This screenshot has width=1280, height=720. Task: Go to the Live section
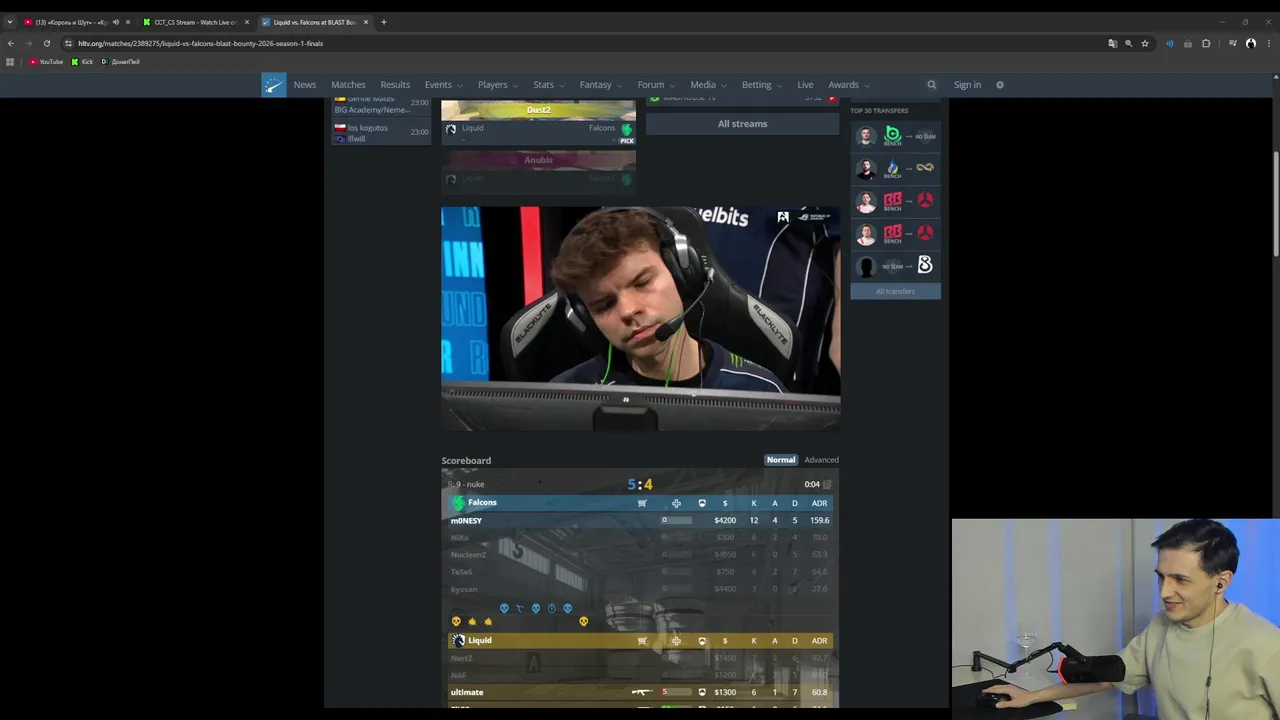tap(805, 85)
